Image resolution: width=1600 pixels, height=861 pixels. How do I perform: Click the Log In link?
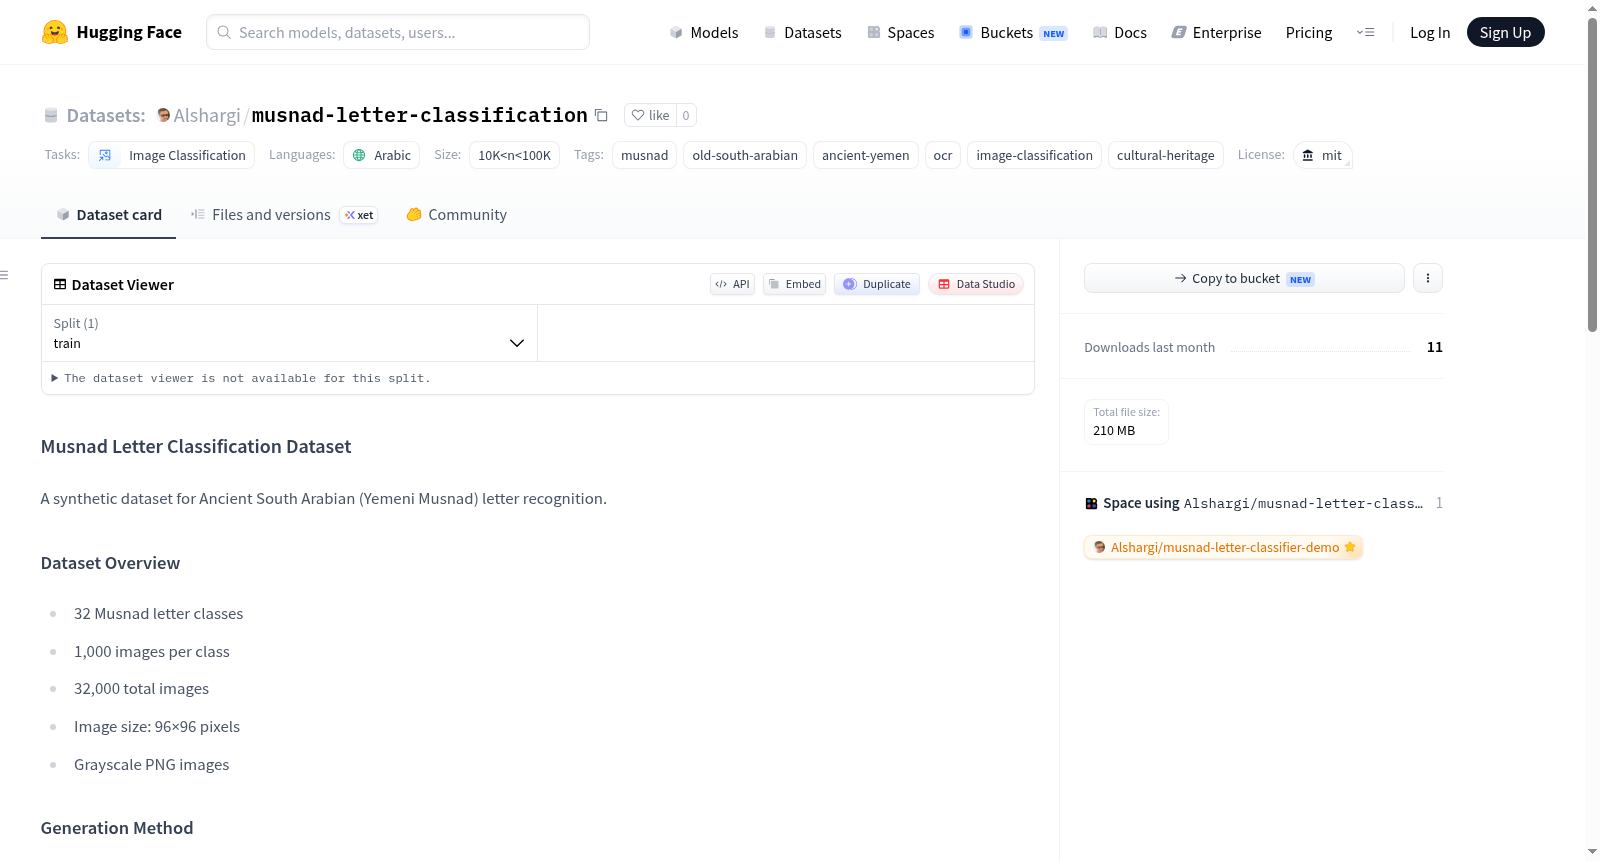pos(1430,32)
